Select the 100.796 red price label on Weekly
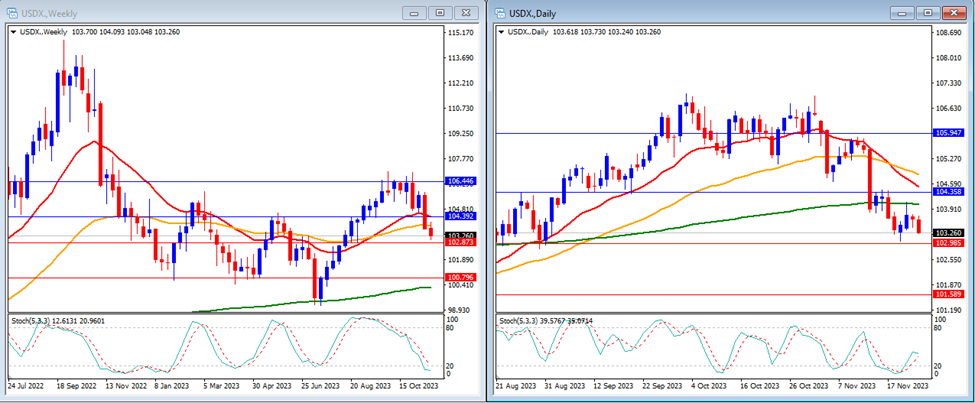The height and width of the screenshot is (403, 975). [461, 277]
